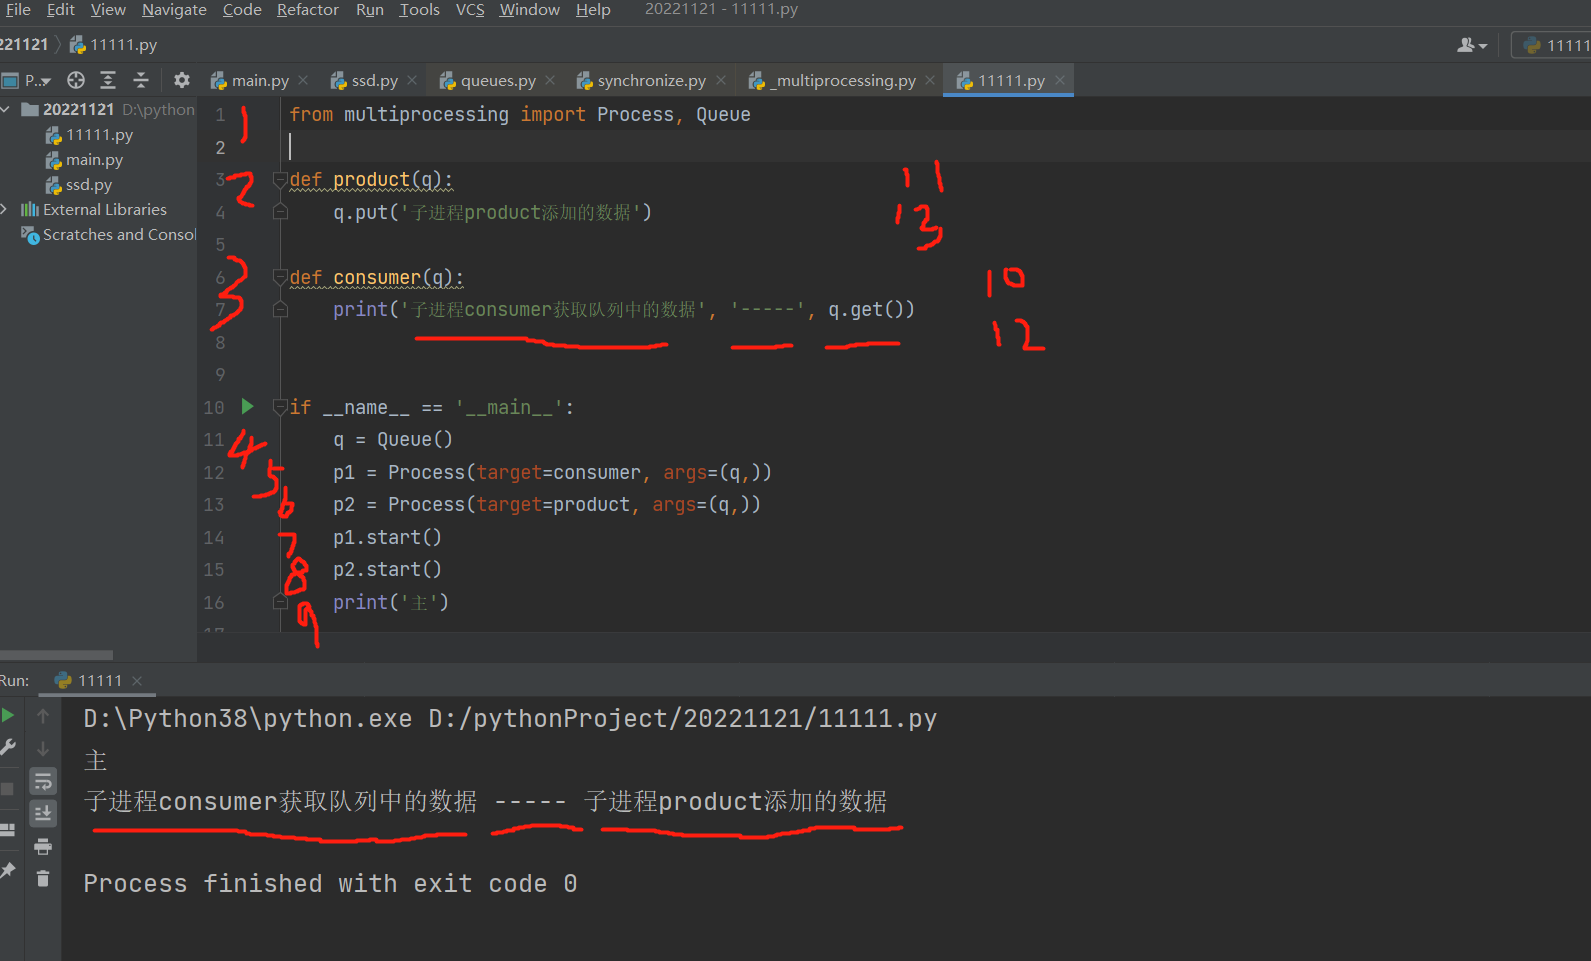Click the 'Process finished with exit code 0' line

click(330, 884)
